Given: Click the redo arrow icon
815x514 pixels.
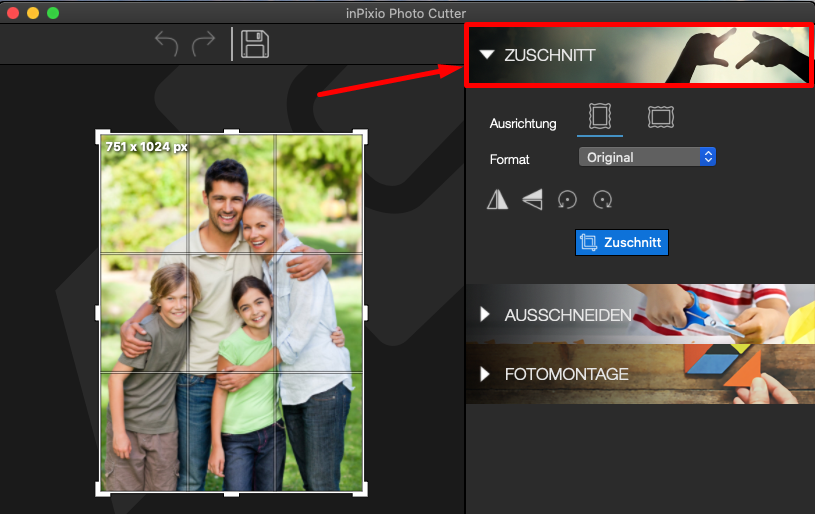Looking at the screenshot, I should click(x=203, y=44).
